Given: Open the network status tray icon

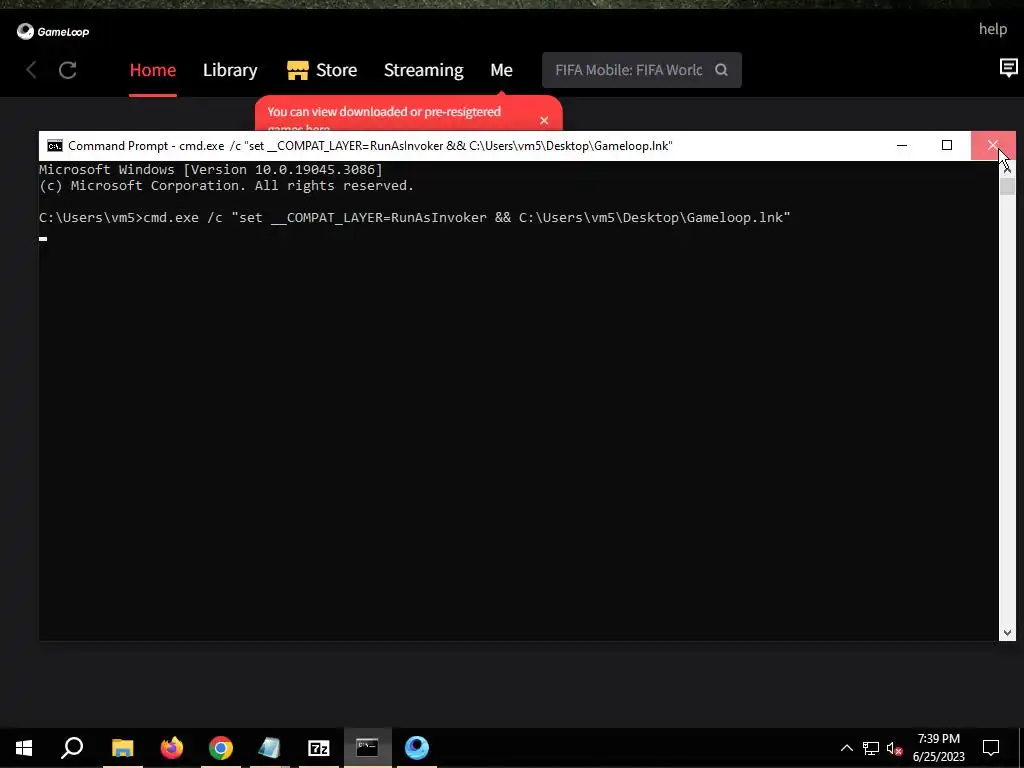Looking at the screenshot, I should (871, 748).
